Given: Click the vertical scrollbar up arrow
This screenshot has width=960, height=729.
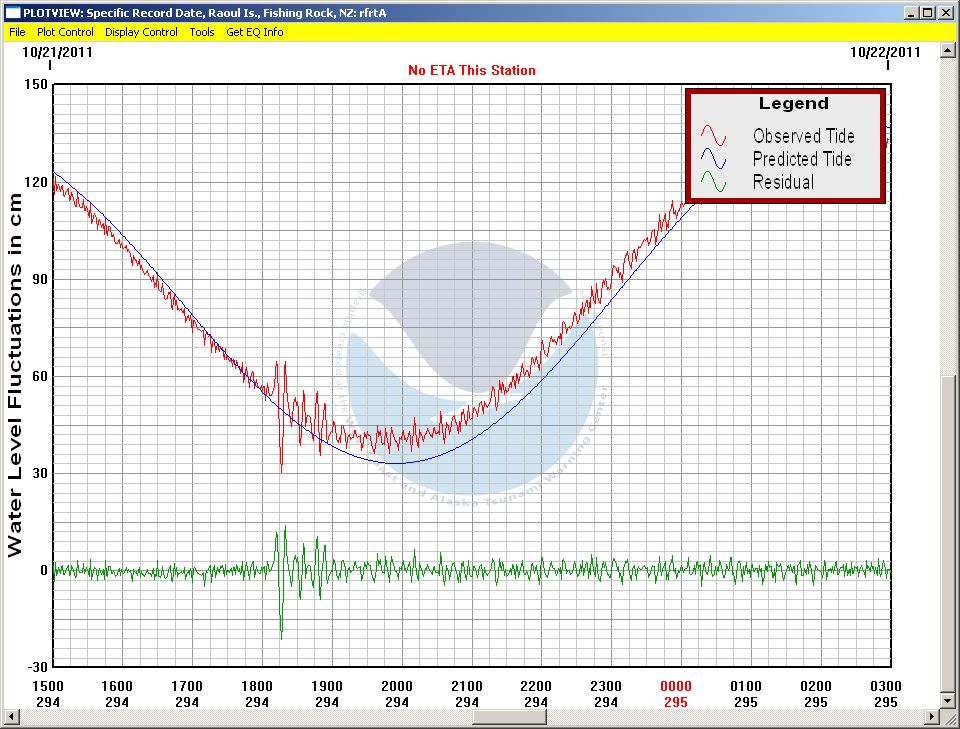Looking at the screenshot, I should [948, 50].
